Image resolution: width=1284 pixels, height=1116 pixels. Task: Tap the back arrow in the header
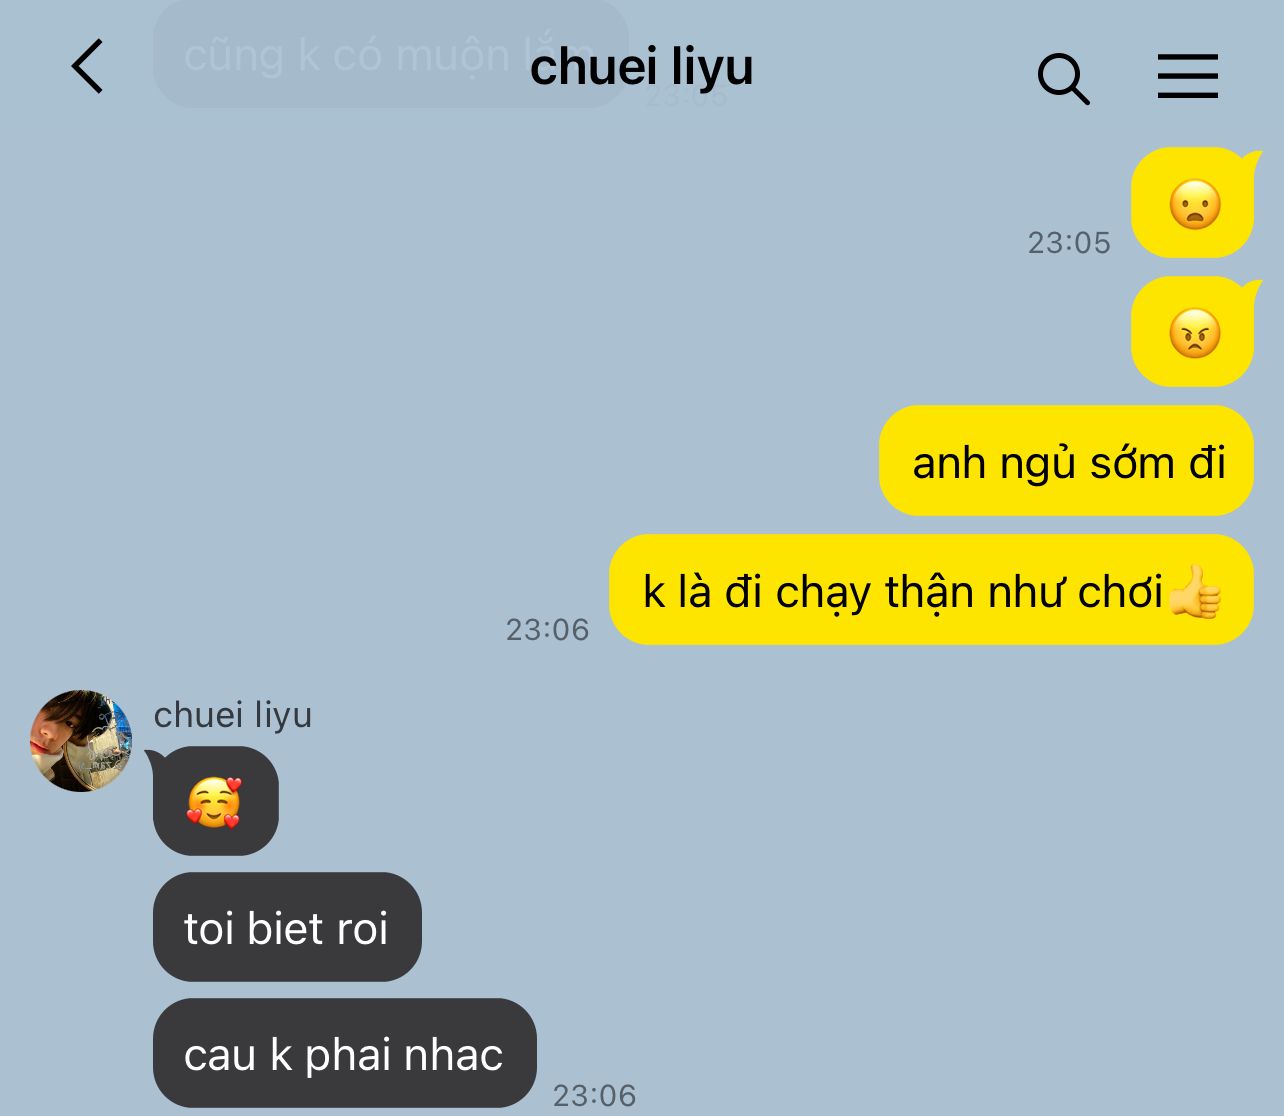point(87,67)
